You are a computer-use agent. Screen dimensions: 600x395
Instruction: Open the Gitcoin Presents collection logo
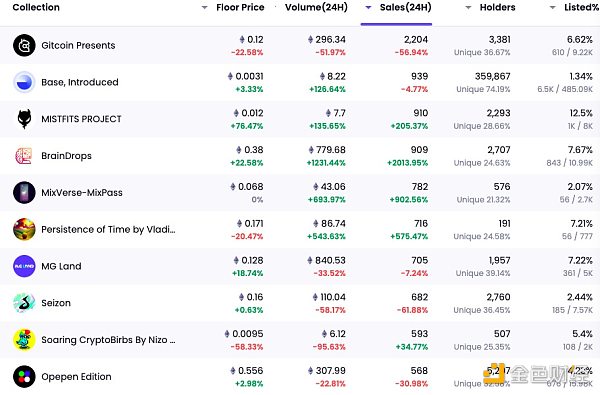[24, 45]
